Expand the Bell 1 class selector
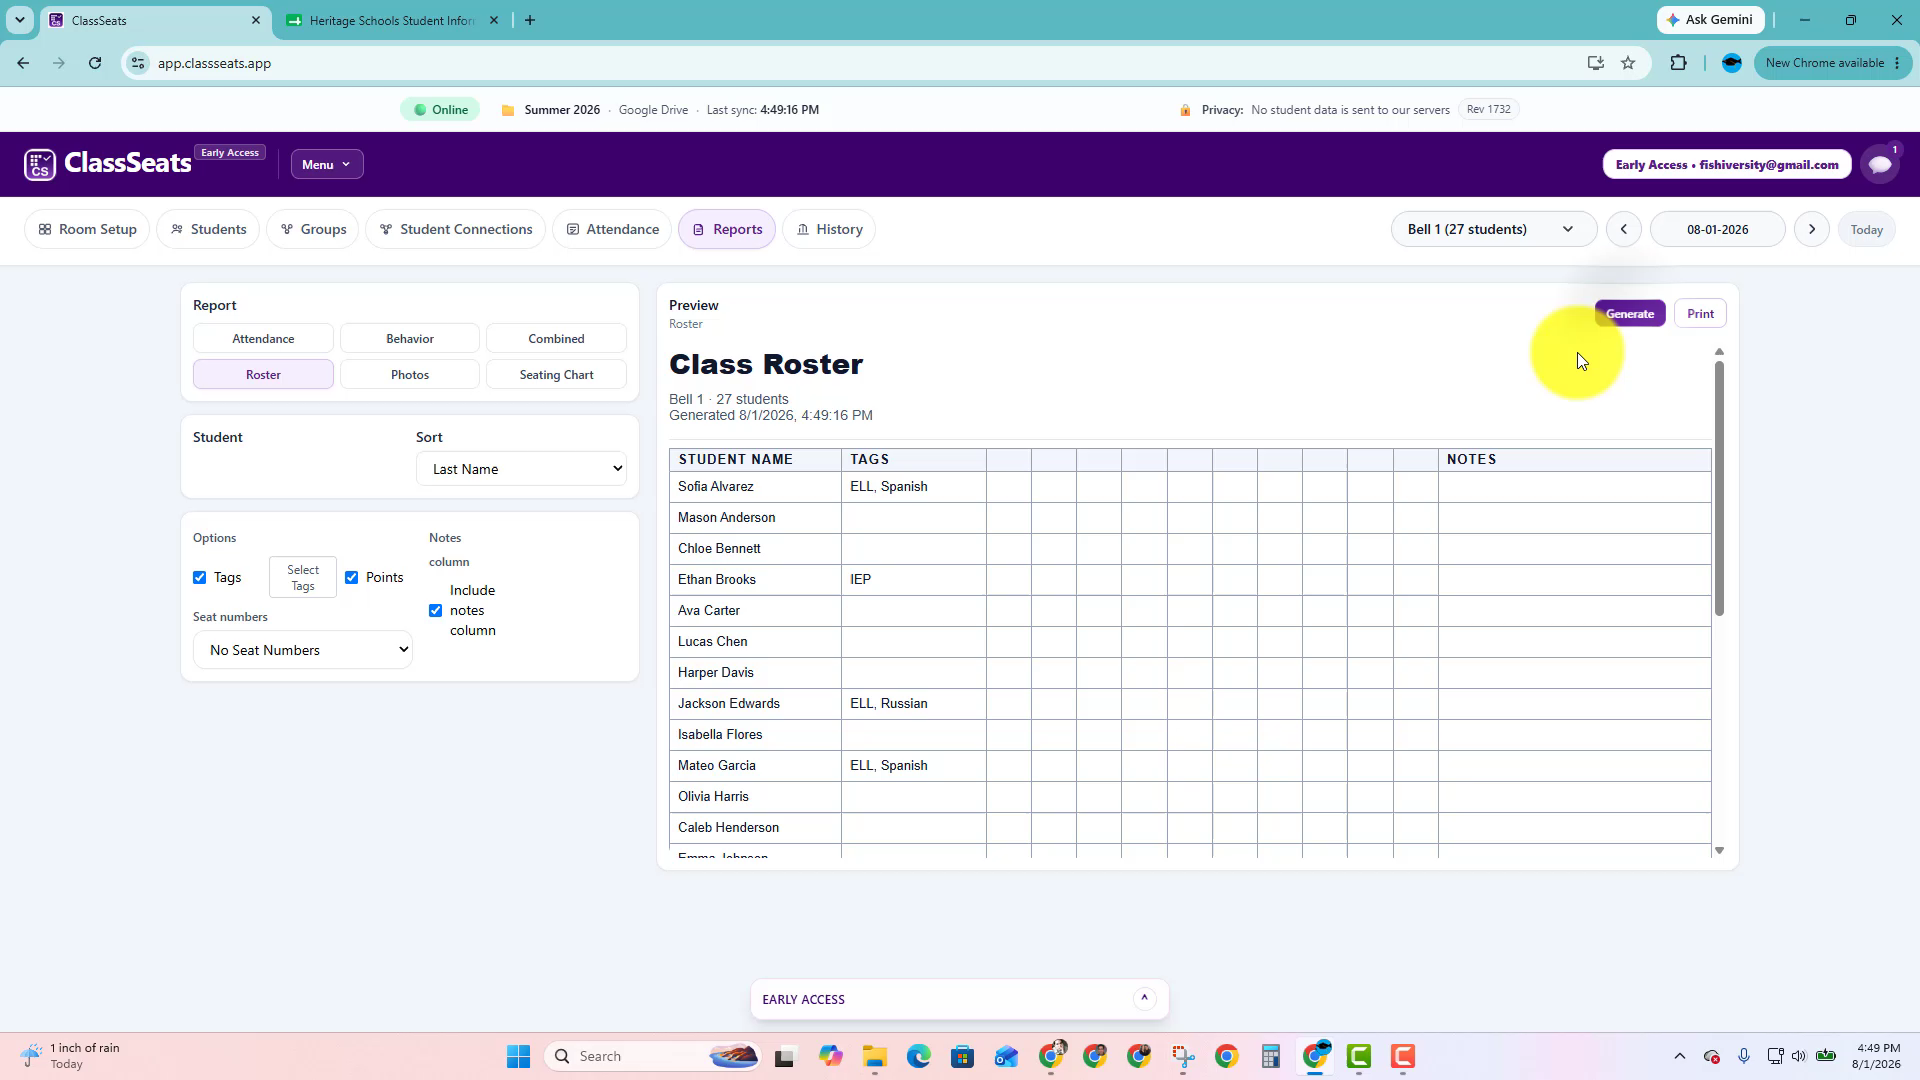This screenshot has height=1080, width=1920. coord(1493,229)
